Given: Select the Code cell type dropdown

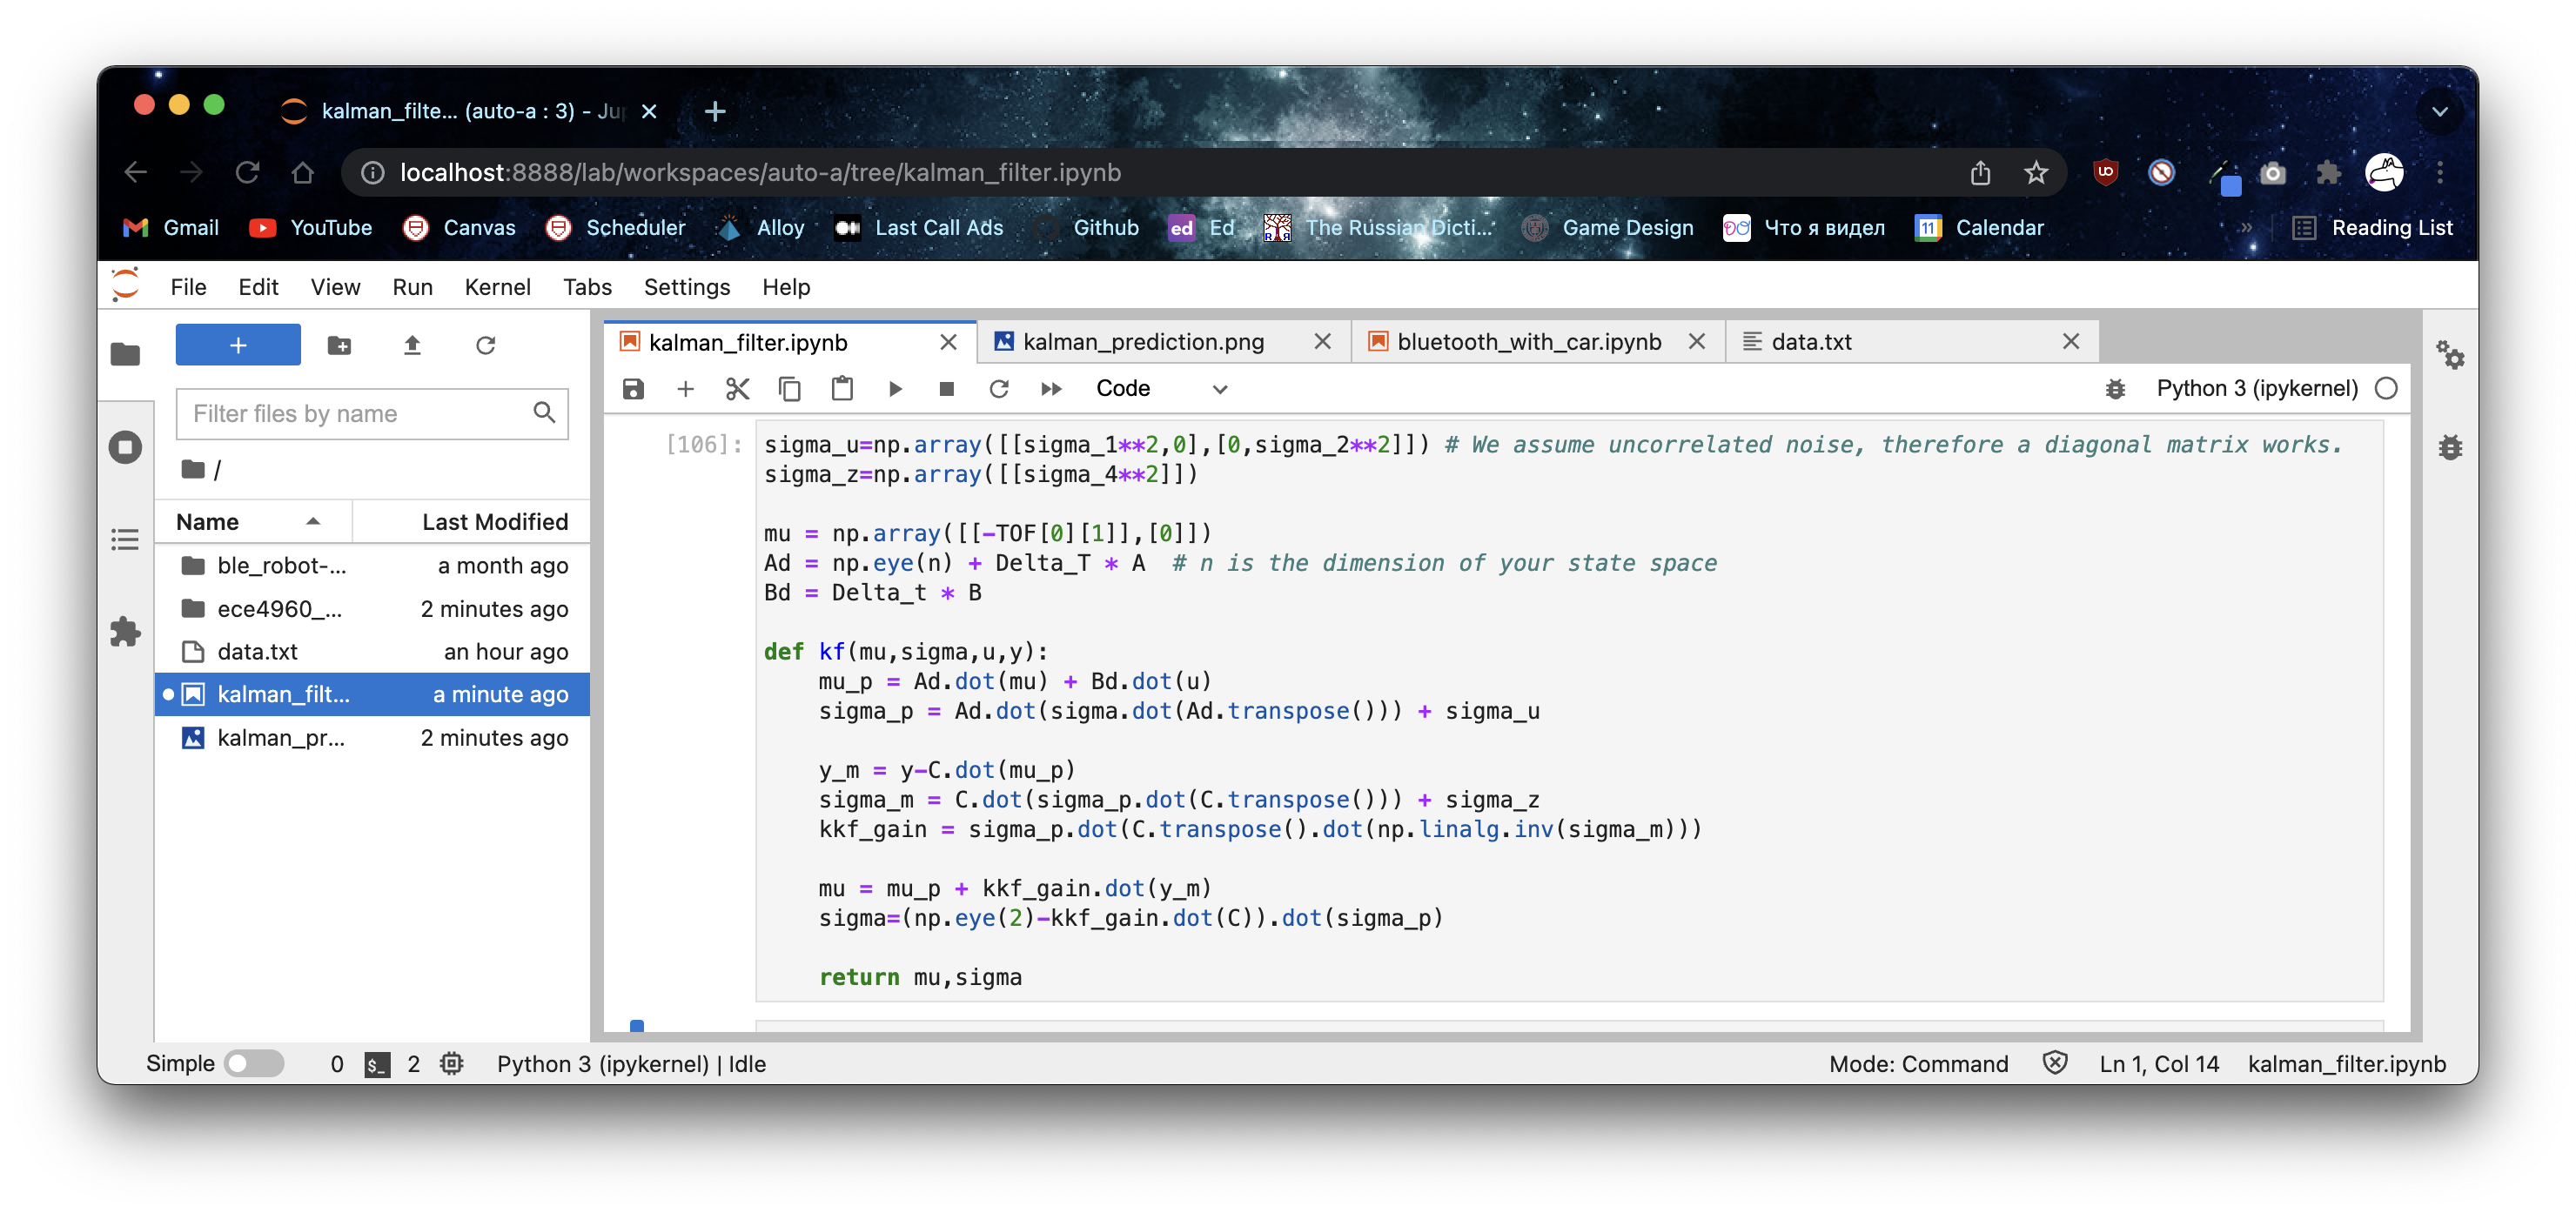Looking at the screenshot, I should [x=1157, y=388].
